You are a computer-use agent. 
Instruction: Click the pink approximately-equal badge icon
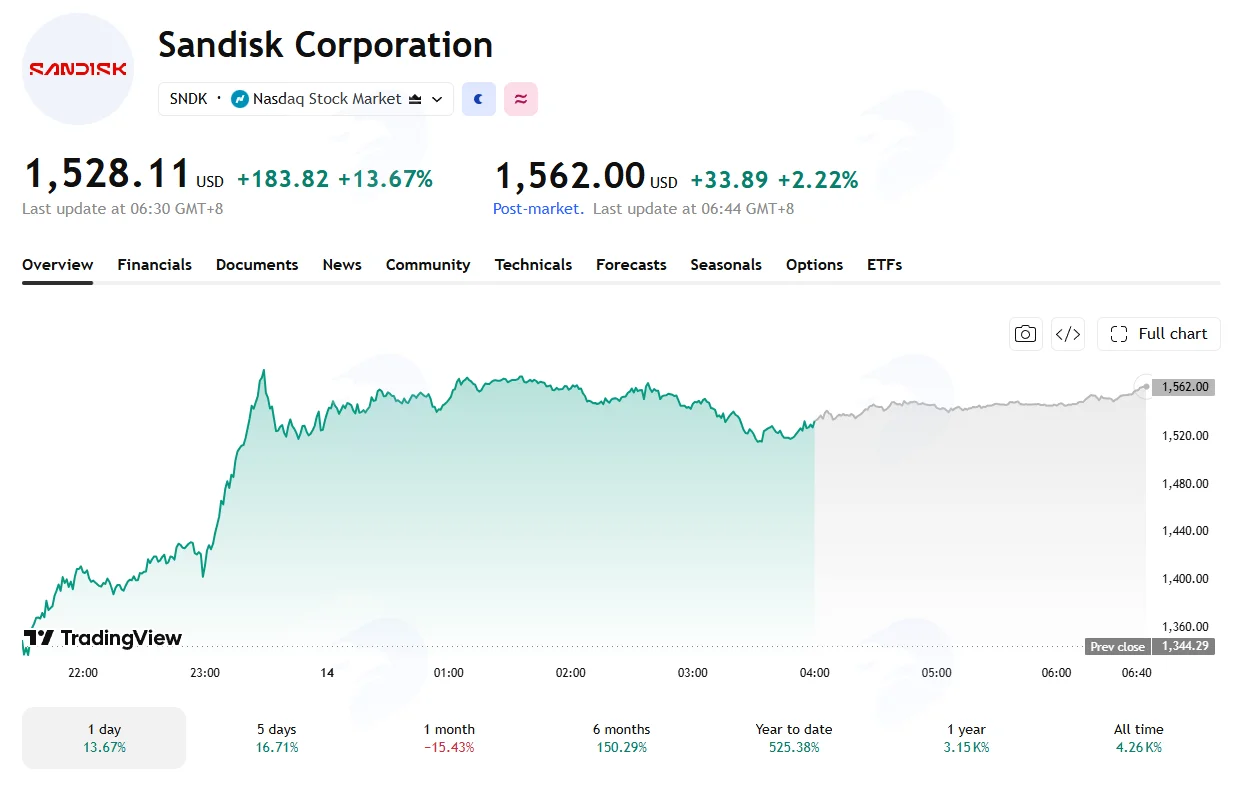click(521, 99)
